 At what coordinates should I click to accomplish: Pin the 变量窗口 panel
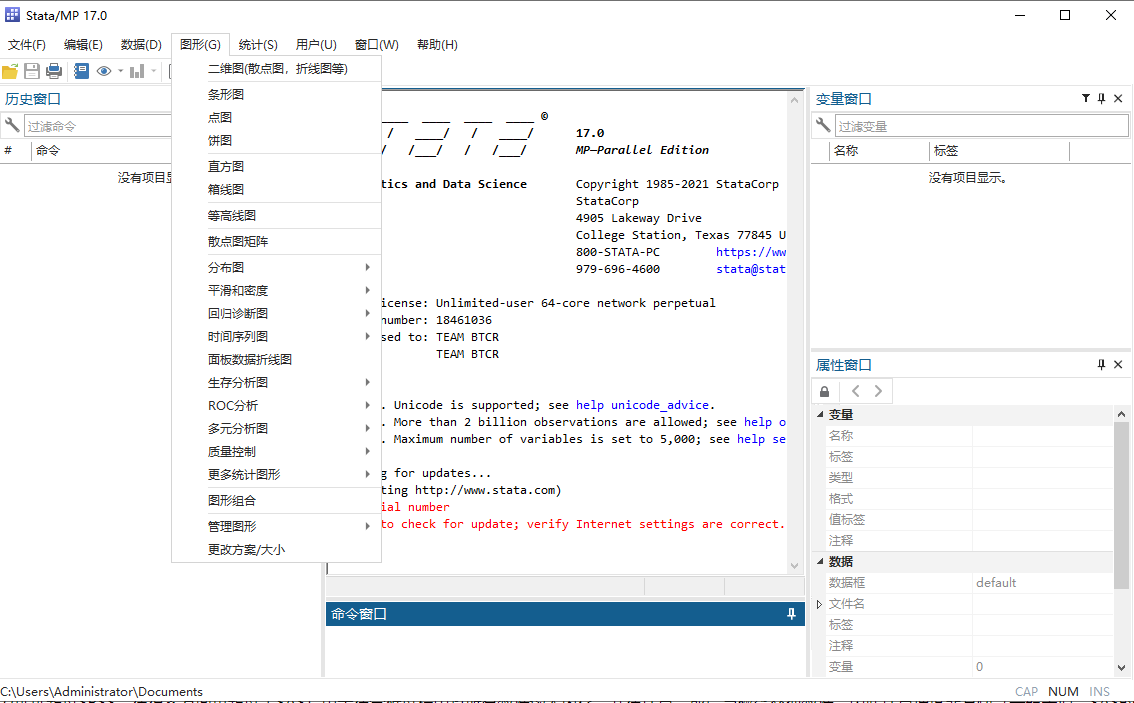click(x=1101, y=98)
